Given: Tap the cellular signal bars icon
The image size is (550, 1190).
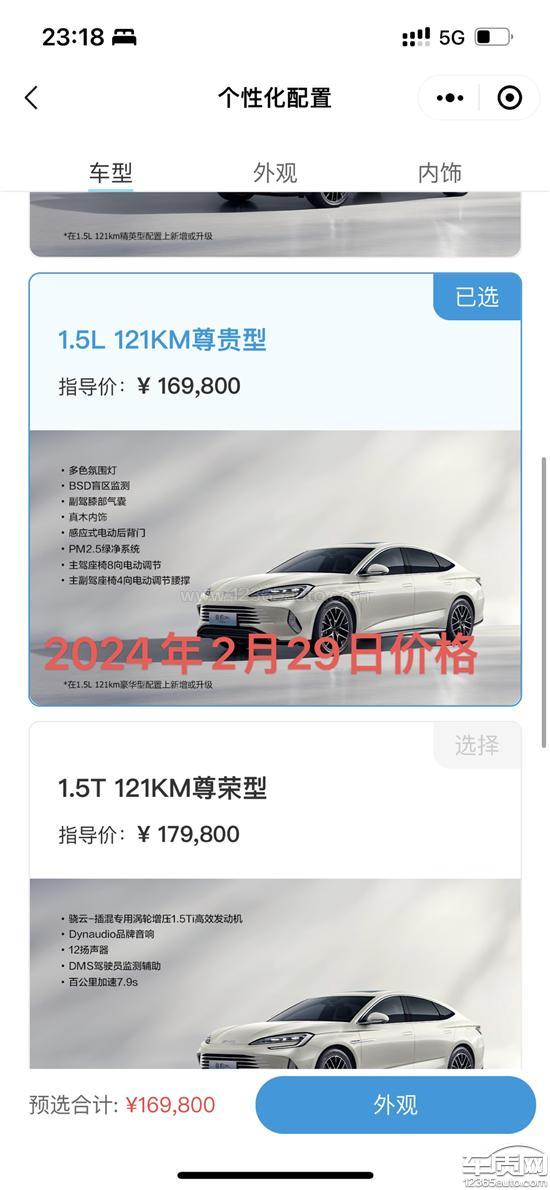Looking at the screenshot, I should point(416,36).
